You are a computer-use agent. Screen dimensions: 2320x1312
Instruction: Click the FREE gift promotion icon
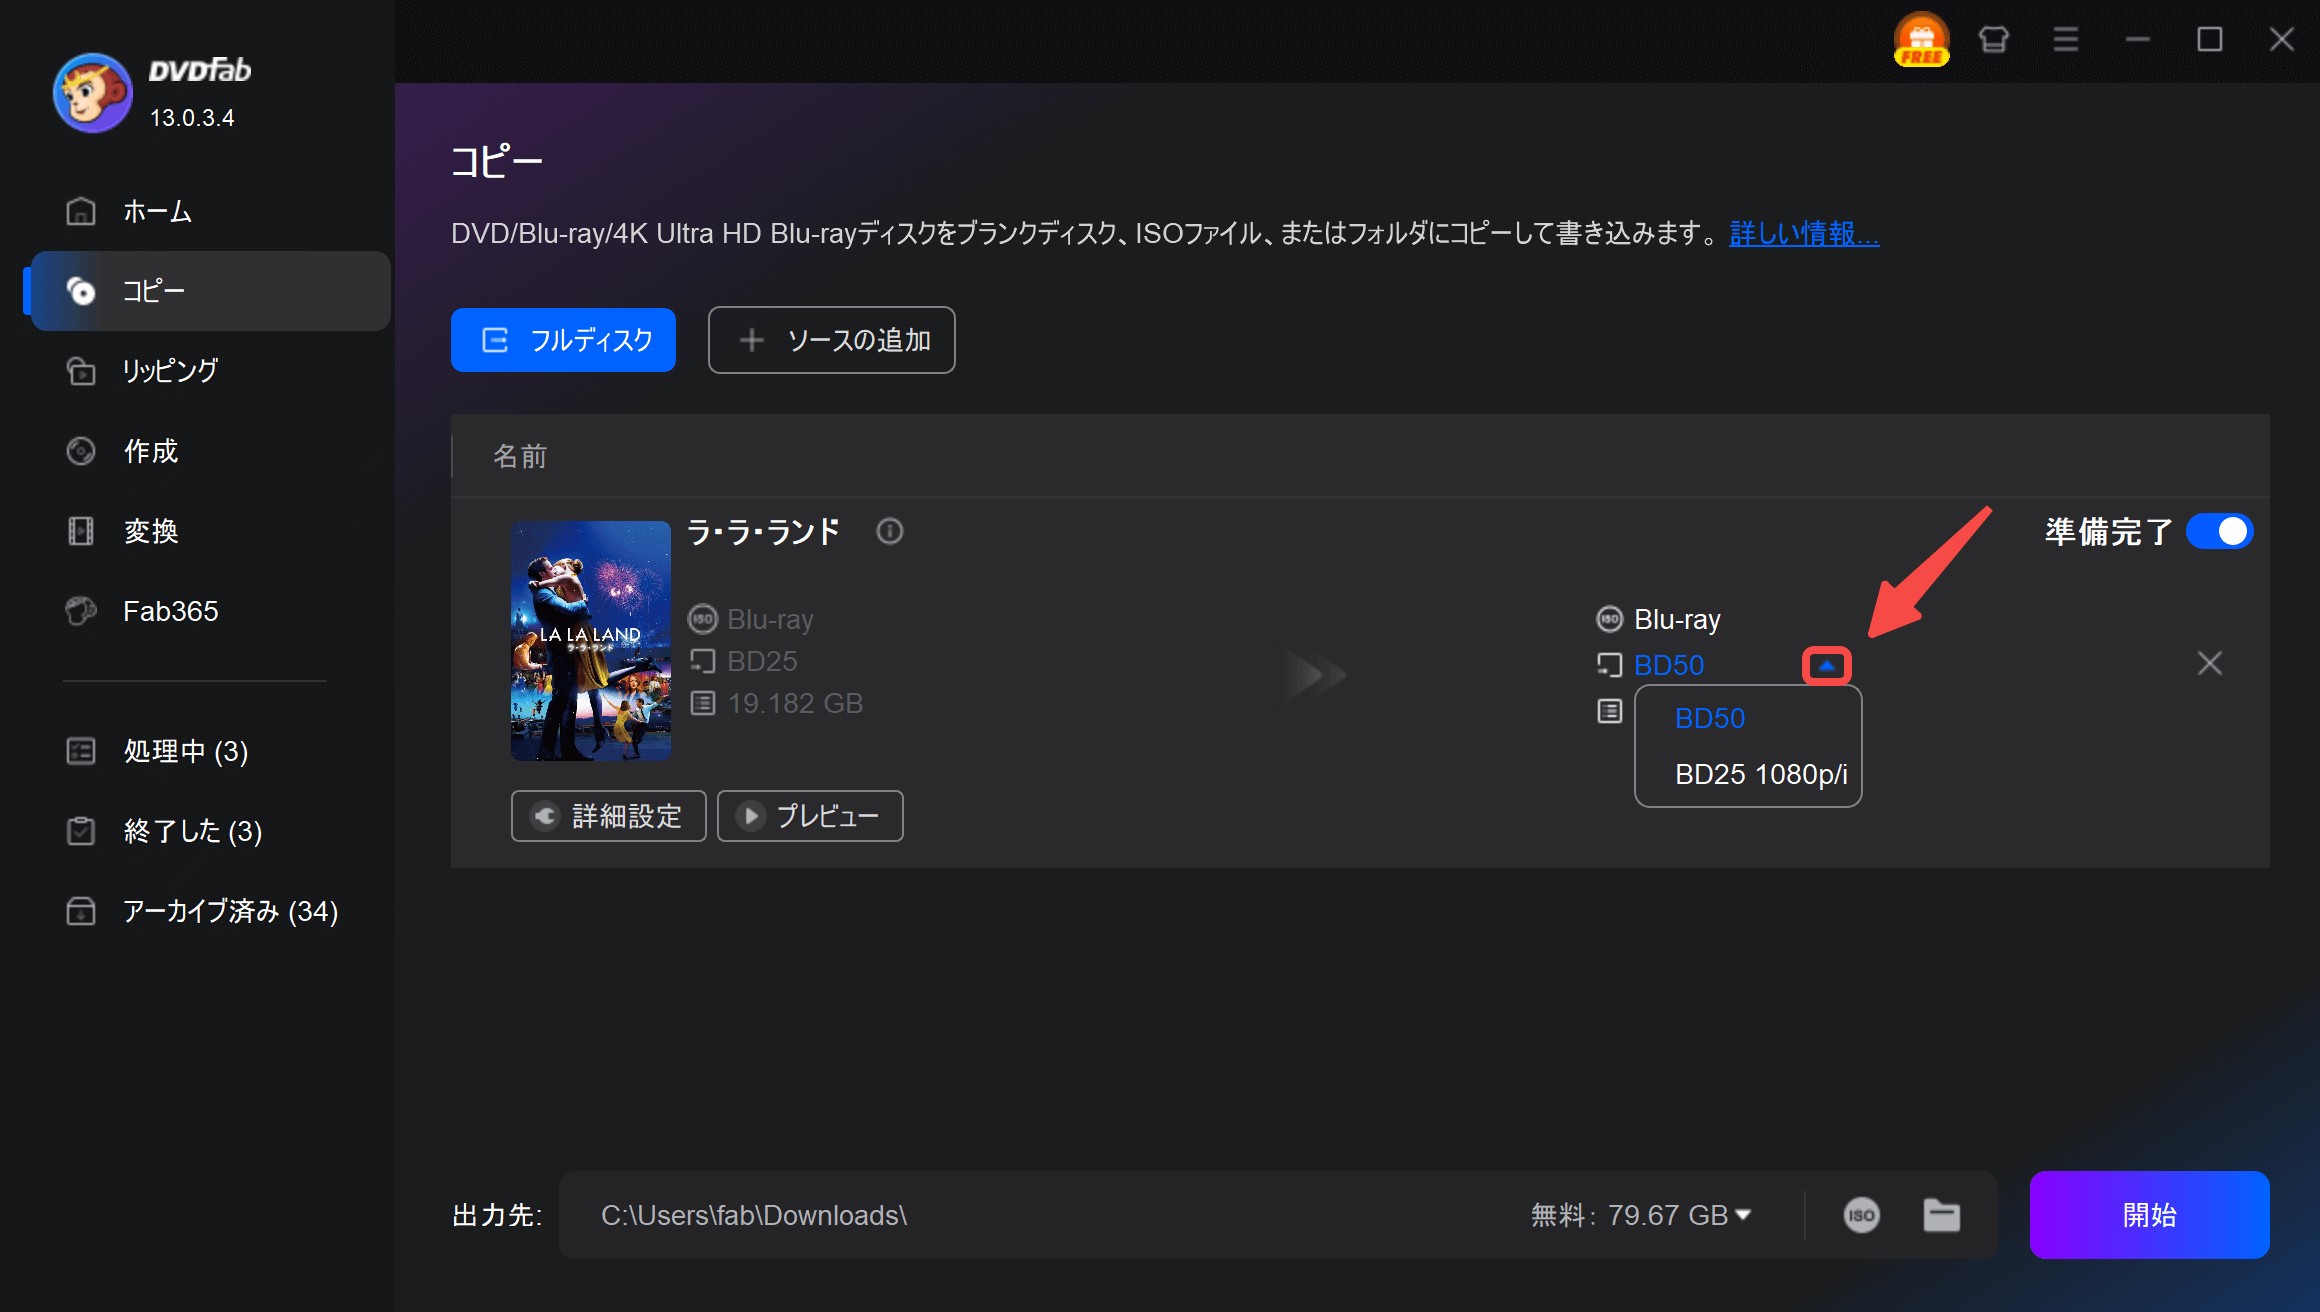(1921, 40)
